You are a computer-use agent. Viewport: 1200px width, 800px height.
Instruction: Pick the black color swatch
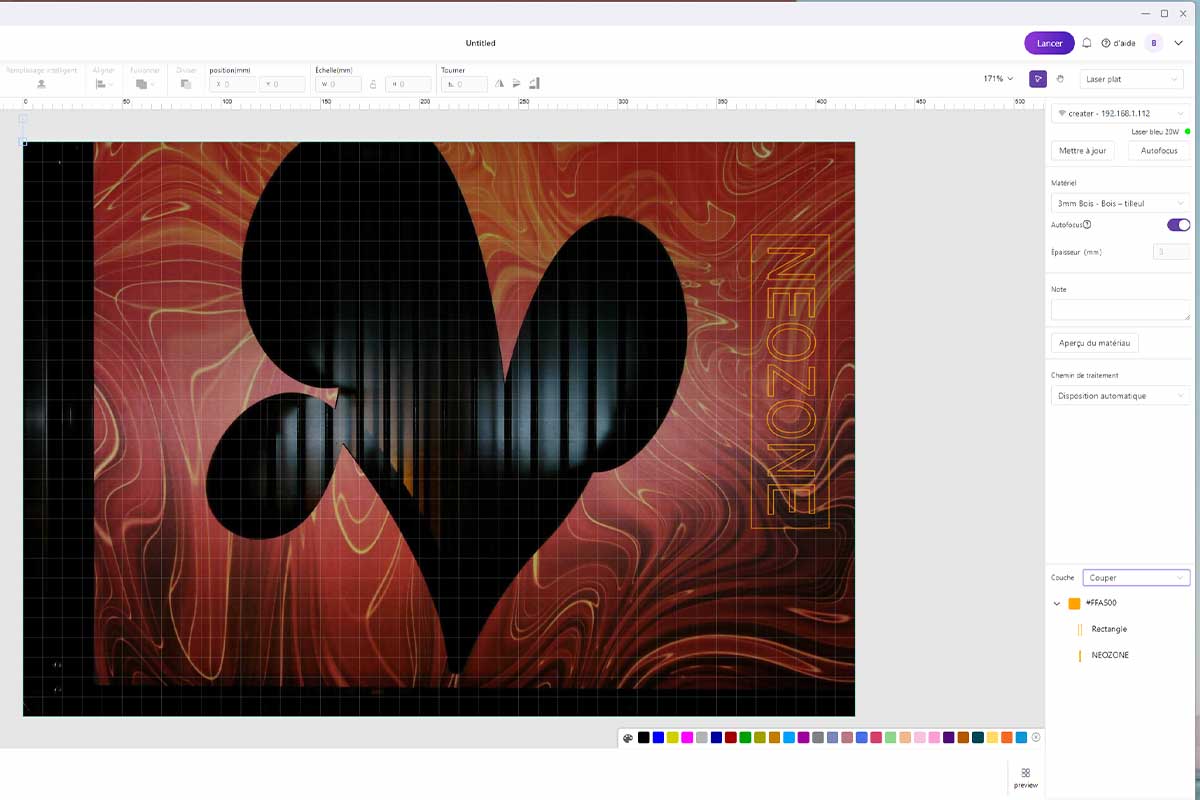(x=643, y=737)
